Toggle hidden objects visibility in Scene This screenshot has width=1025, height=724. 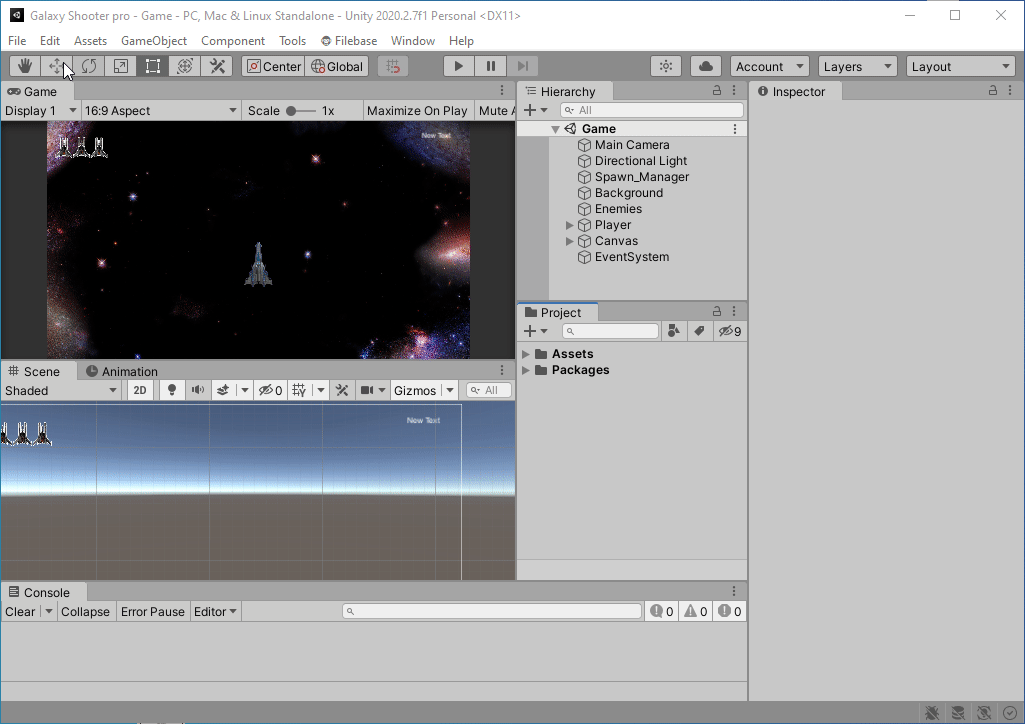[270, 390]
